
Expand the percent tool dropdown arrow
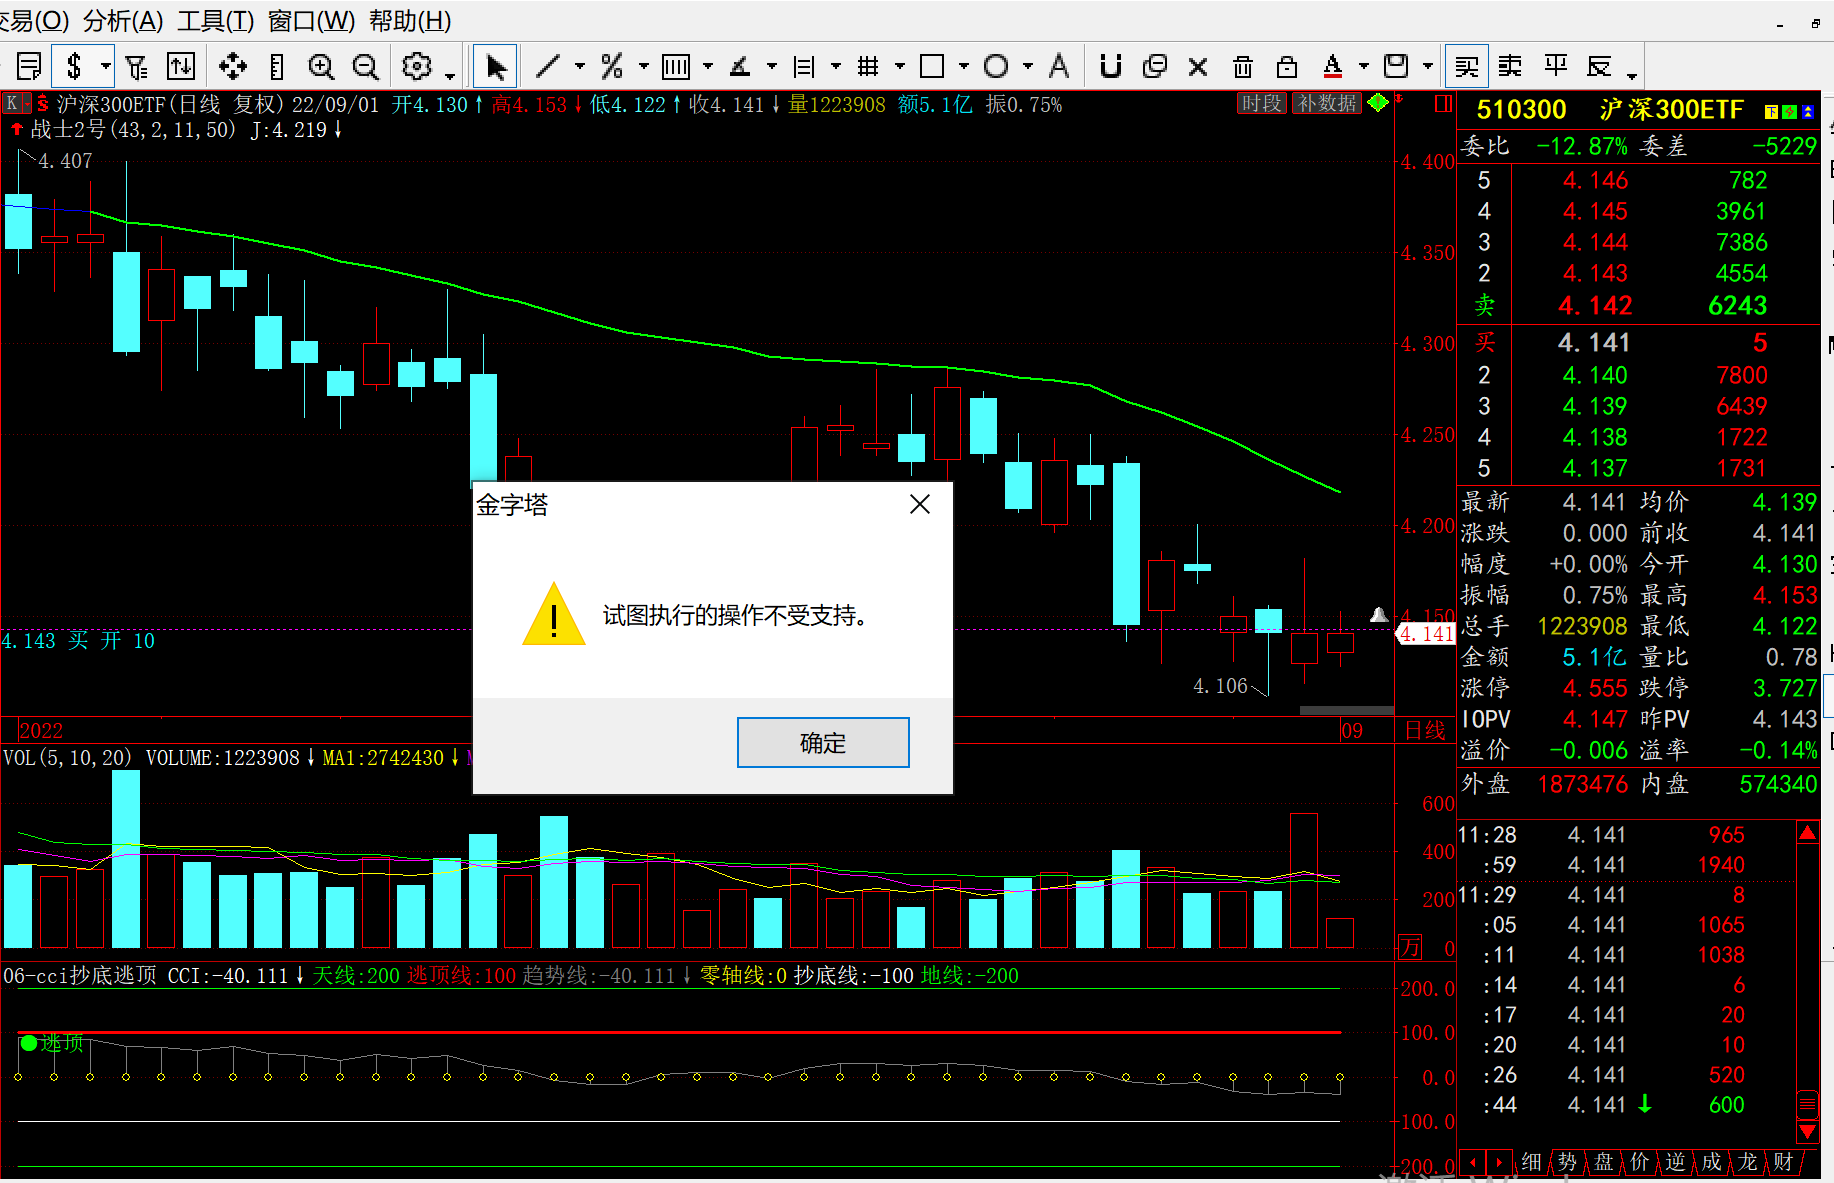[644, 67]
